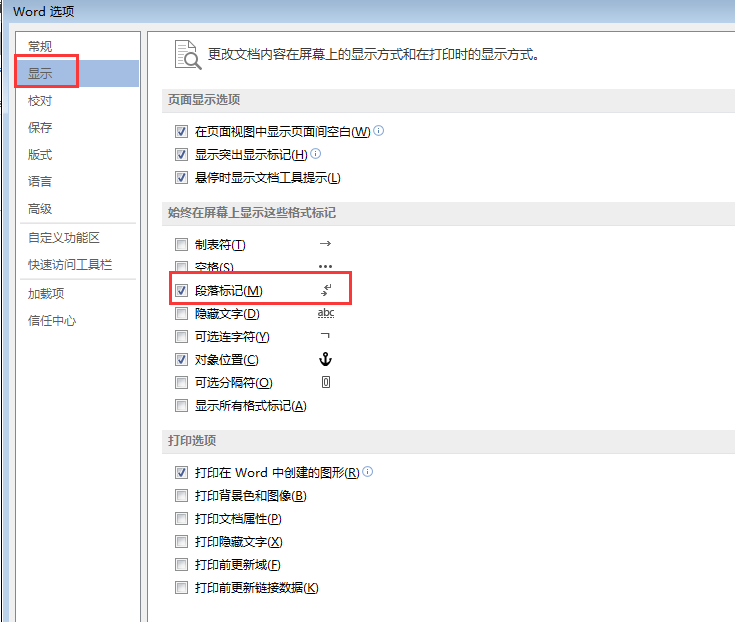Toggle 显示突出显示标记 checkbox
Image resolution: width=735 pixels, height=622 pixels.
181,154
